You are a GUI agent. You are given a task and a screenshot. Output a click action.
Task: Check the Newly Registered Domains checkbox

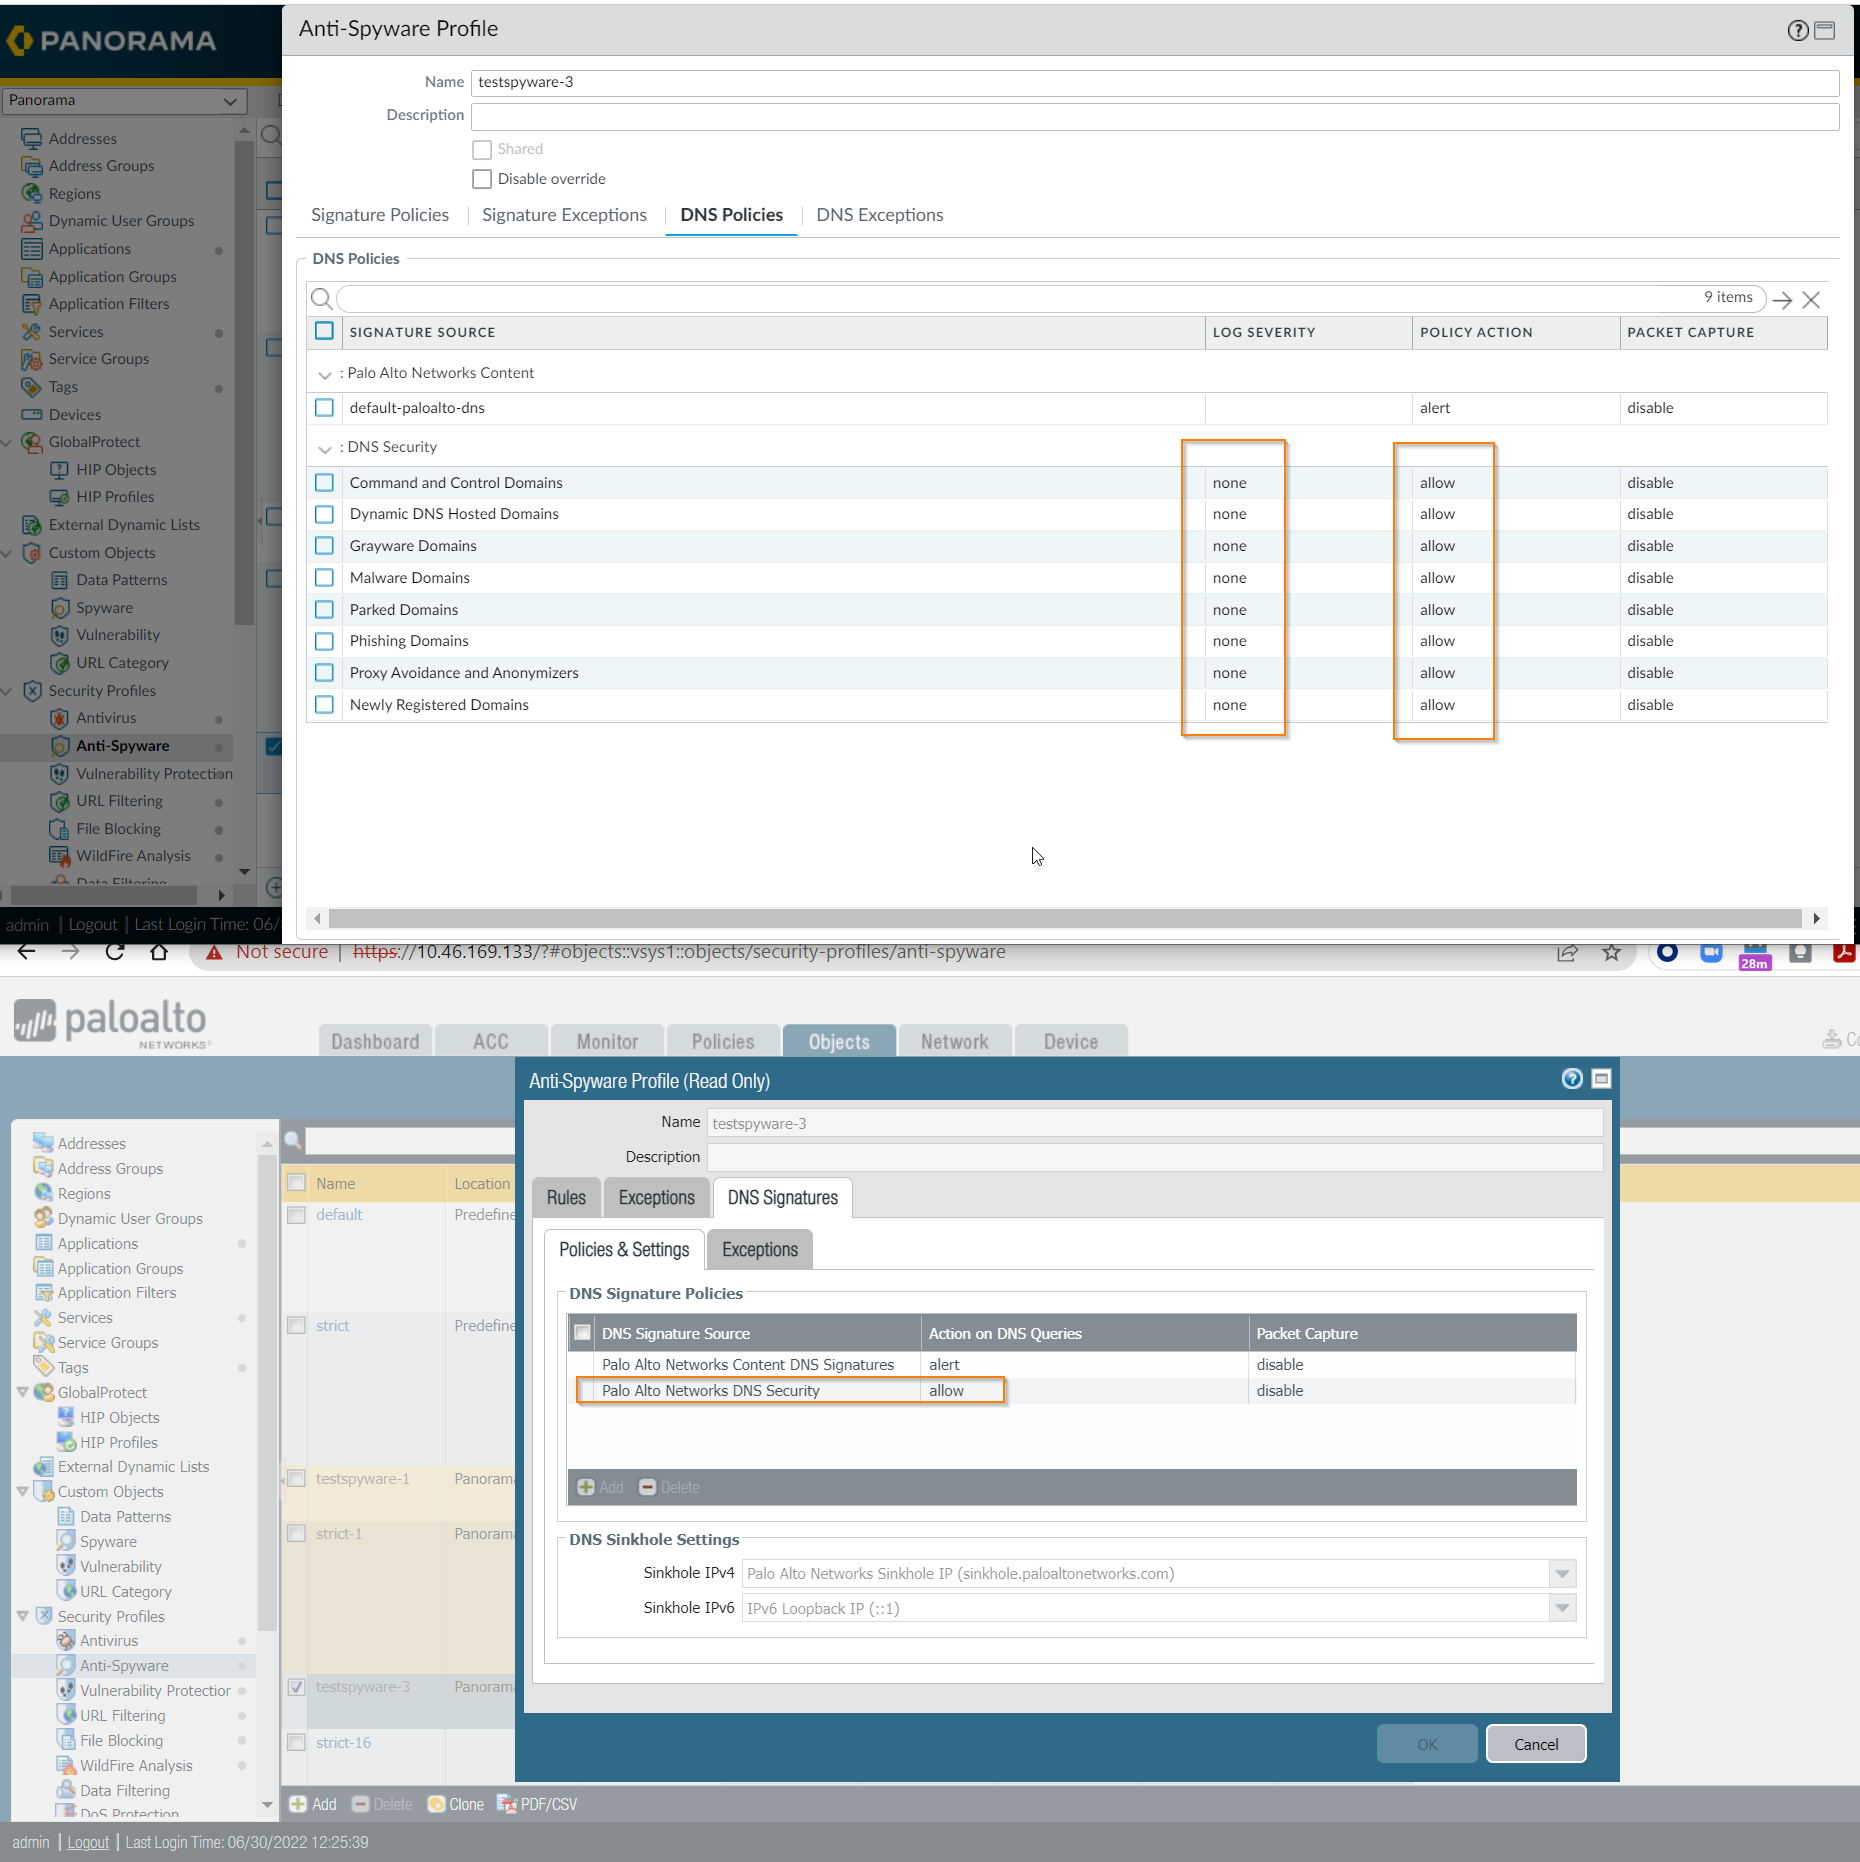click(324, 705)
